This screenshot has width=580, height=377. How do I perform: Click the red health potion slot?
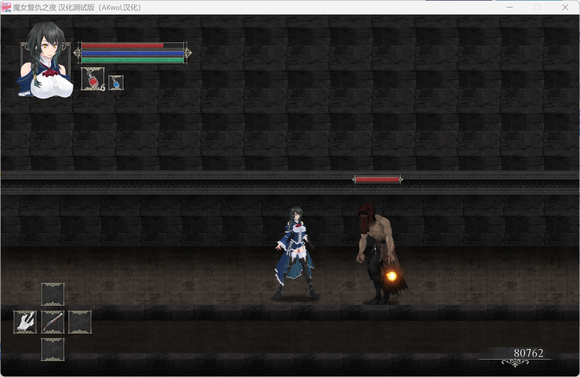93,79
